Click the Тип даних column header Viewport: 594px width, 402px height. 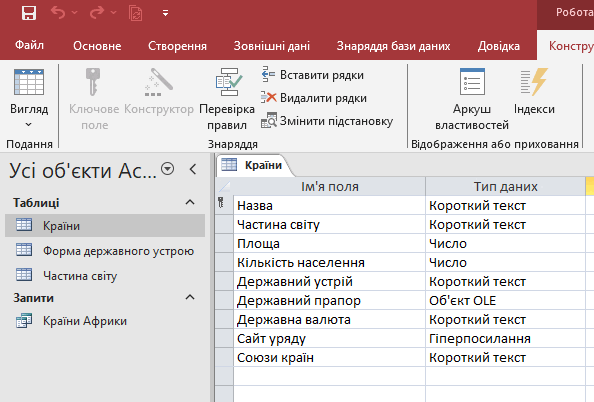click(x=505, y=186)
